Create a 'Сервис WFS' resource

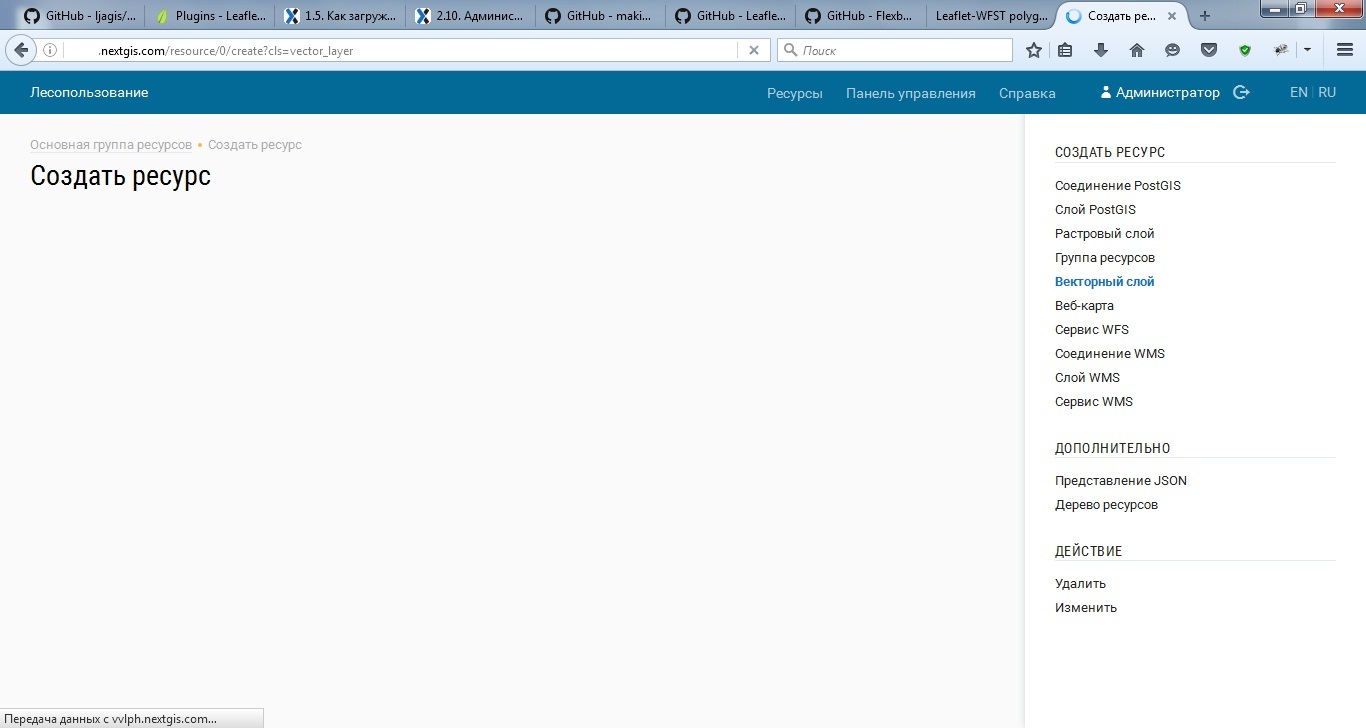point(1092,330)
